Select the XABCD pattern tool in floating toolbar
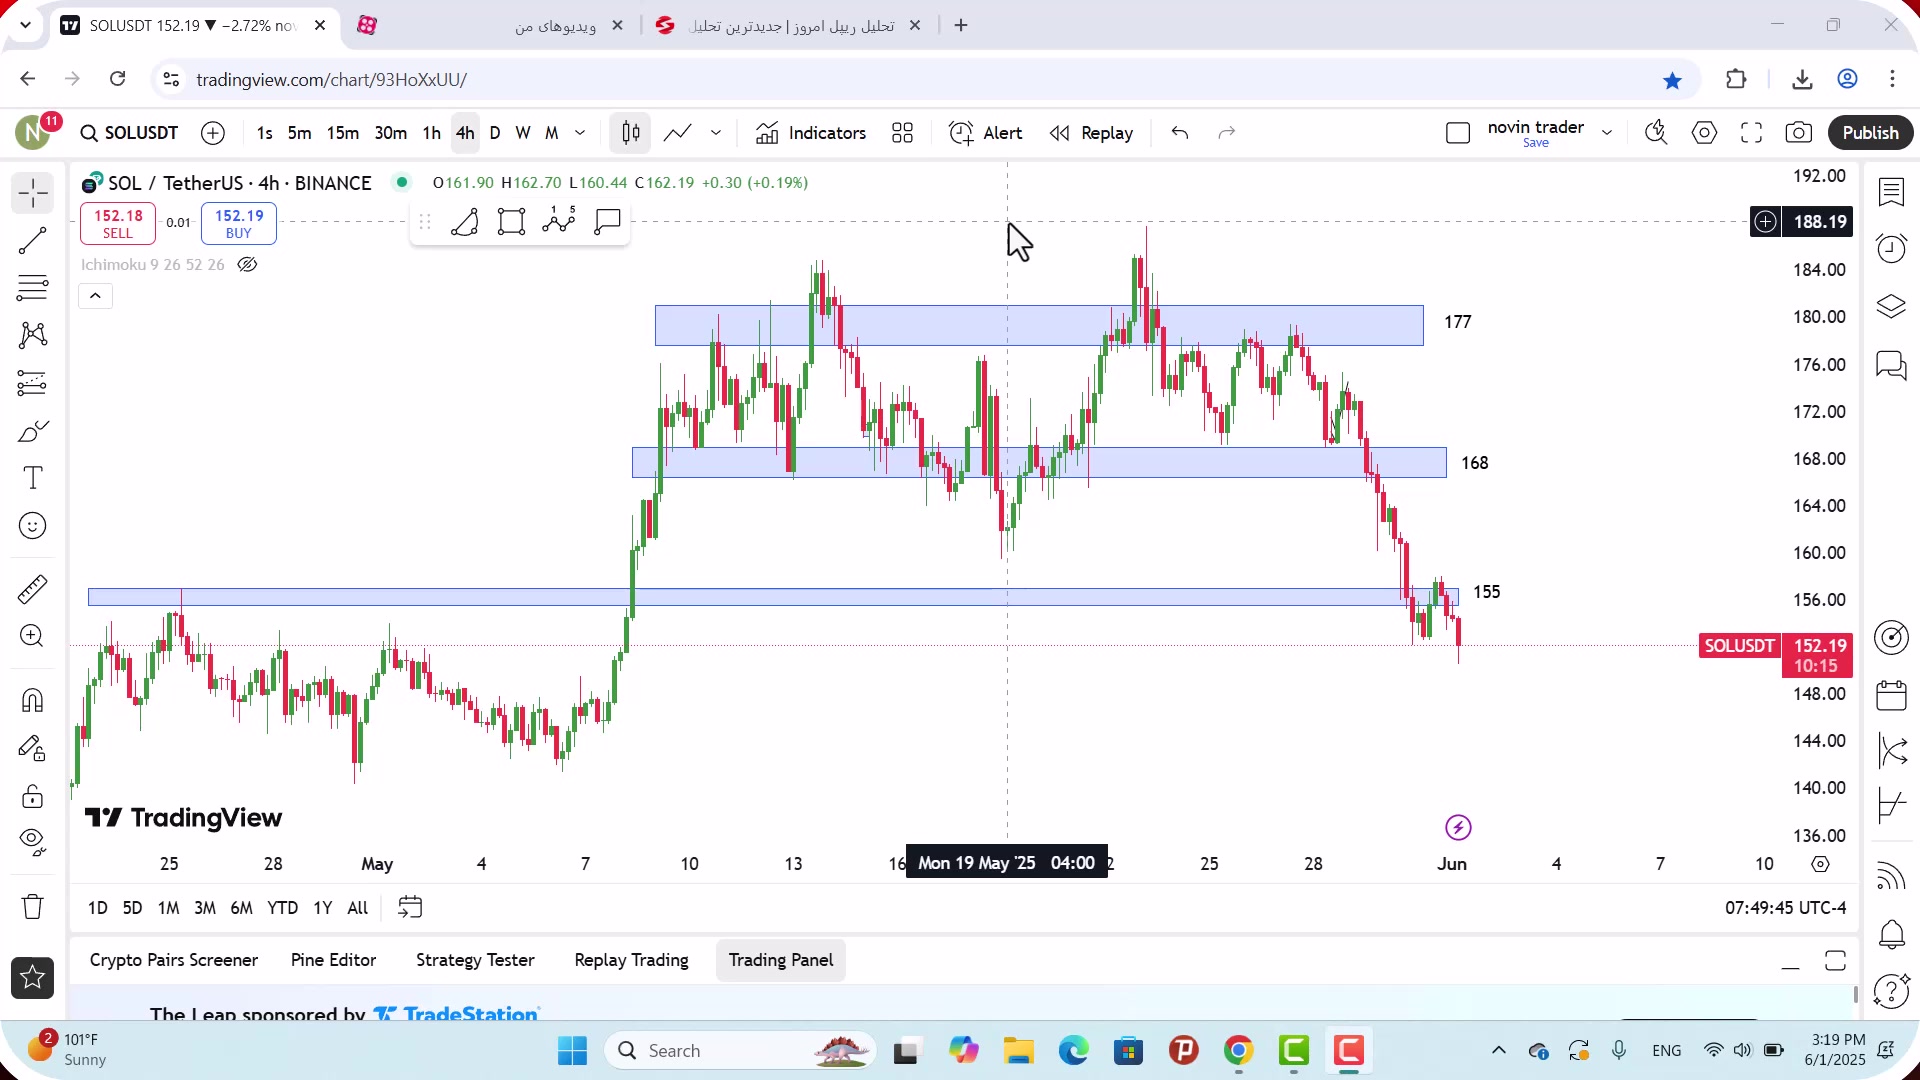Screen dimensions: 1920x1080 pos(559,221)
